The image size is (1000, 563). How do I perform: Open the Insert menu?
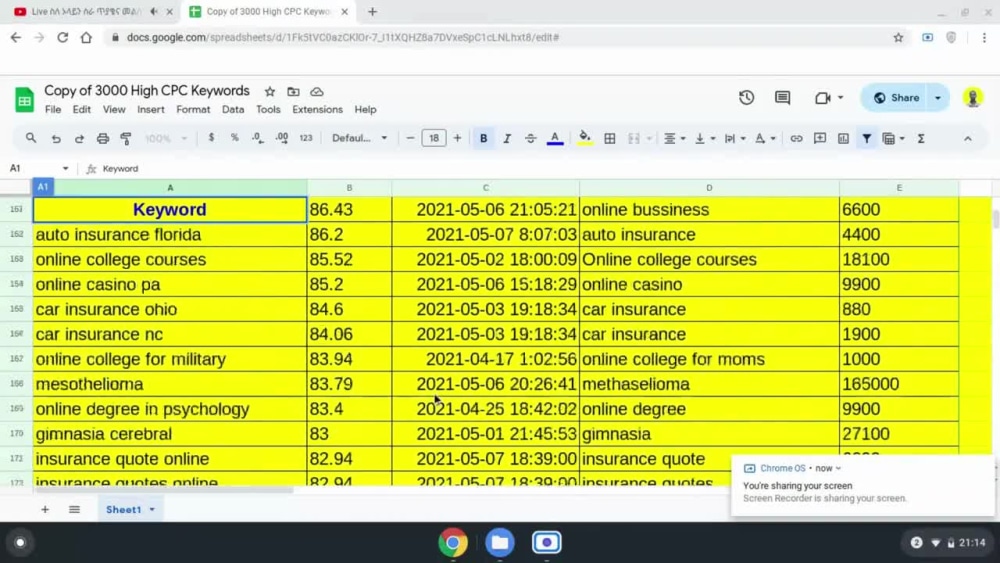[151, 110]
